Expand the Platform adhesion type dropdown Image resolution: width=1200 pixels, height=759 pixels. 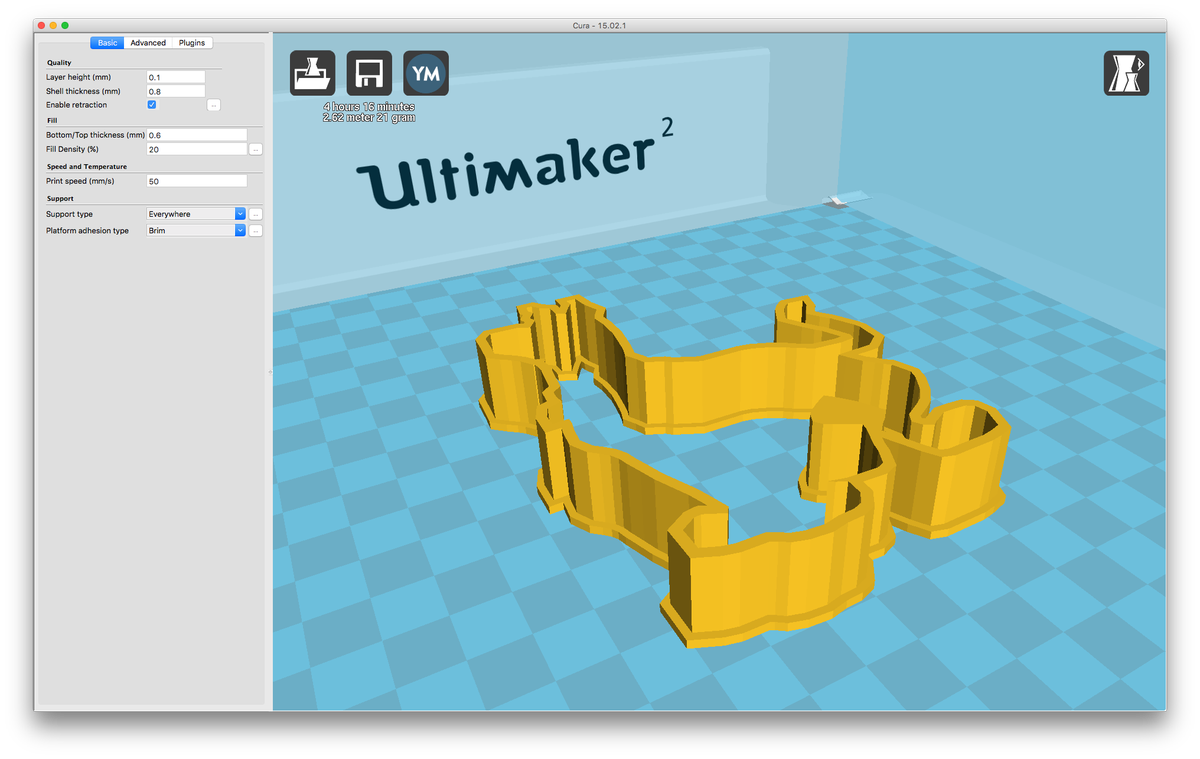pyautogui.click(x=196, y=230)
